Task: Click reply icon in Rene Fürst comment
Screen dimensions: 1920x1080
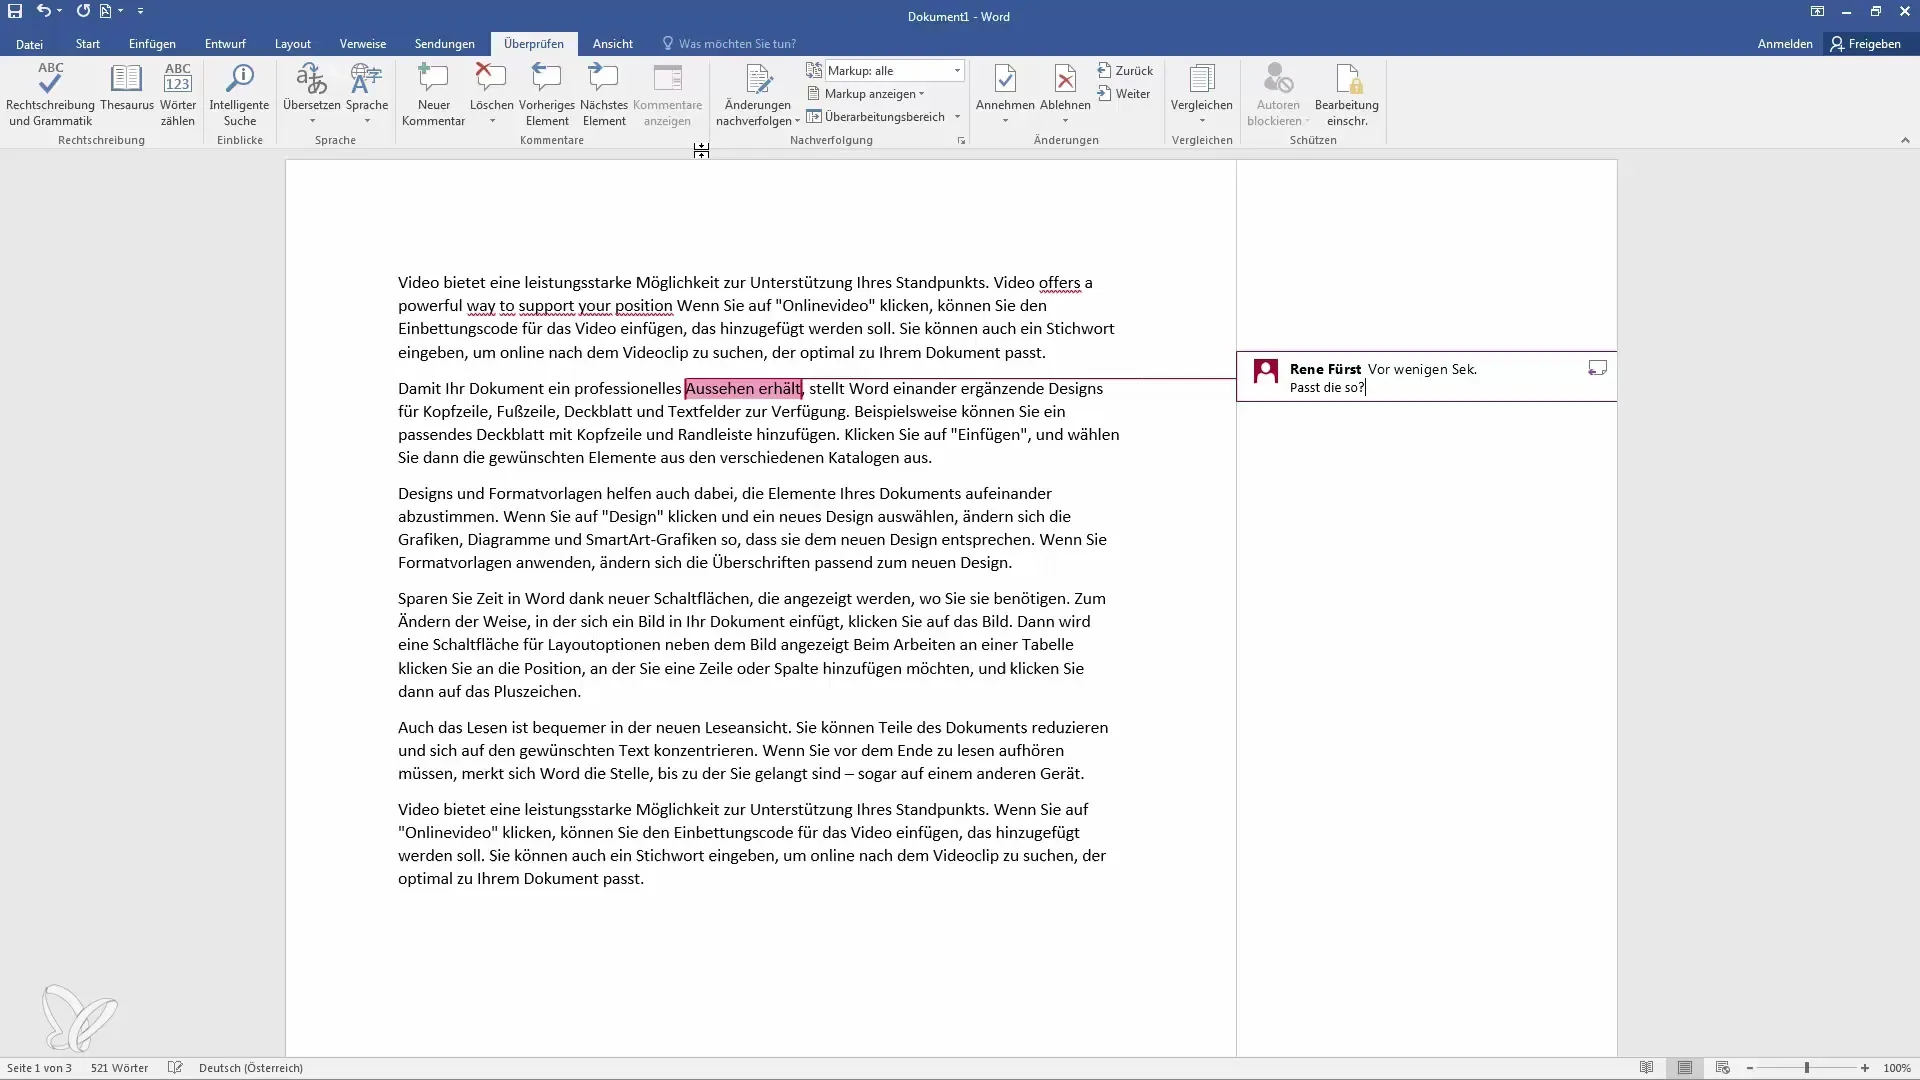Action: [1597, 368]
